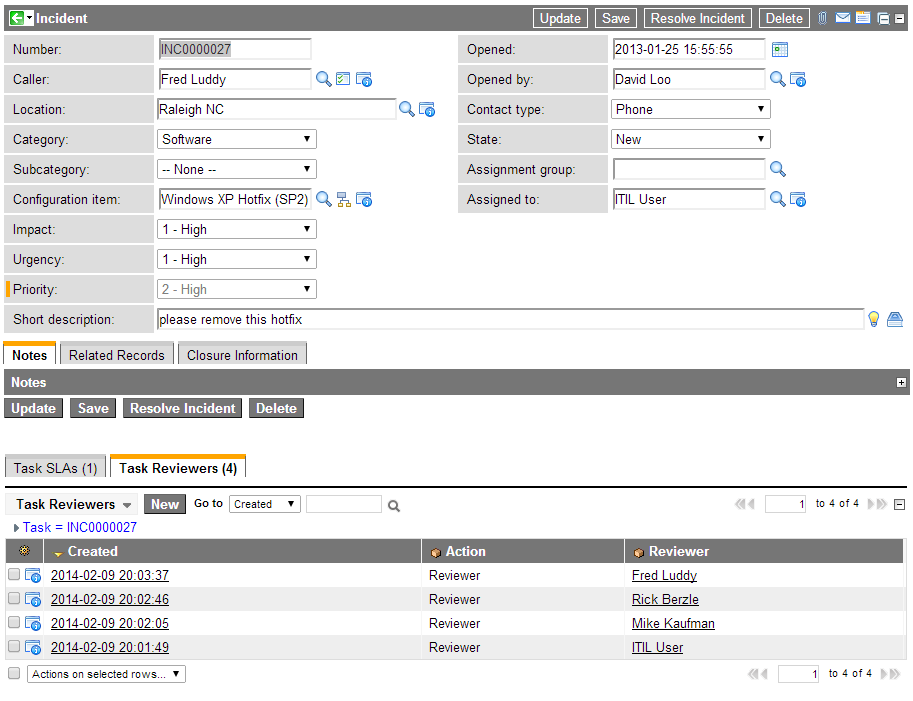Screen dimensions: 913x701
Task: Open the Mike Kaufman reviewer link
Action: [672, 623]
